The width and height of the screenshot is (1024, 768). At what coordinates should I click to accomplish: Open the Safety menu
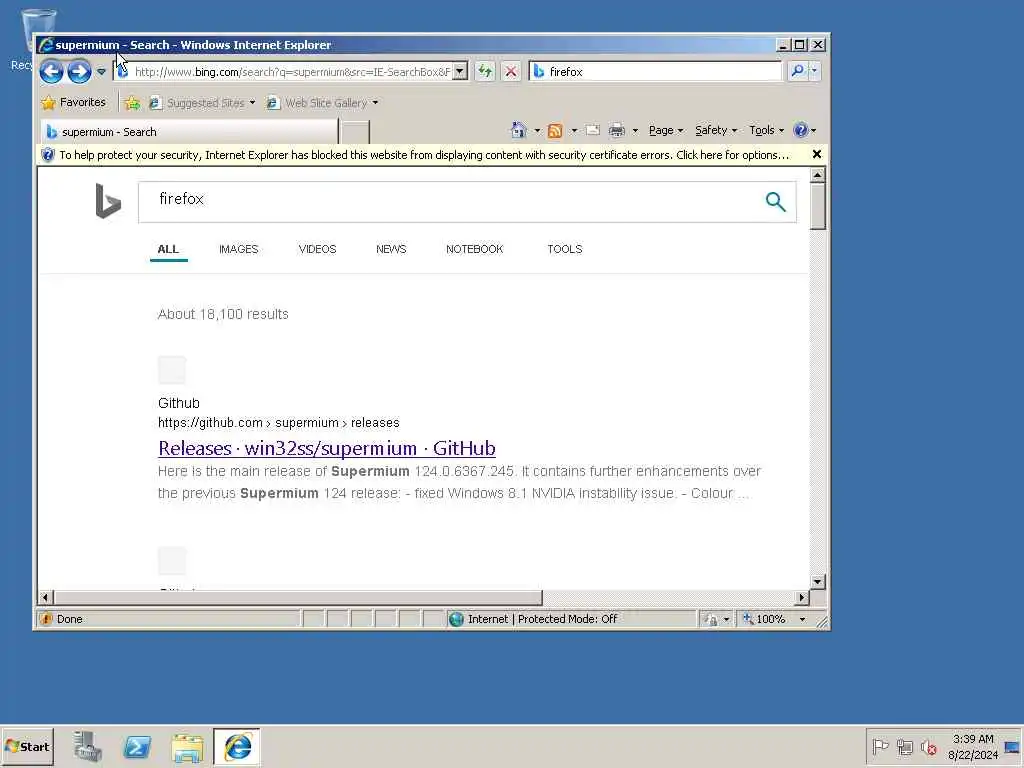pos(716,131)
